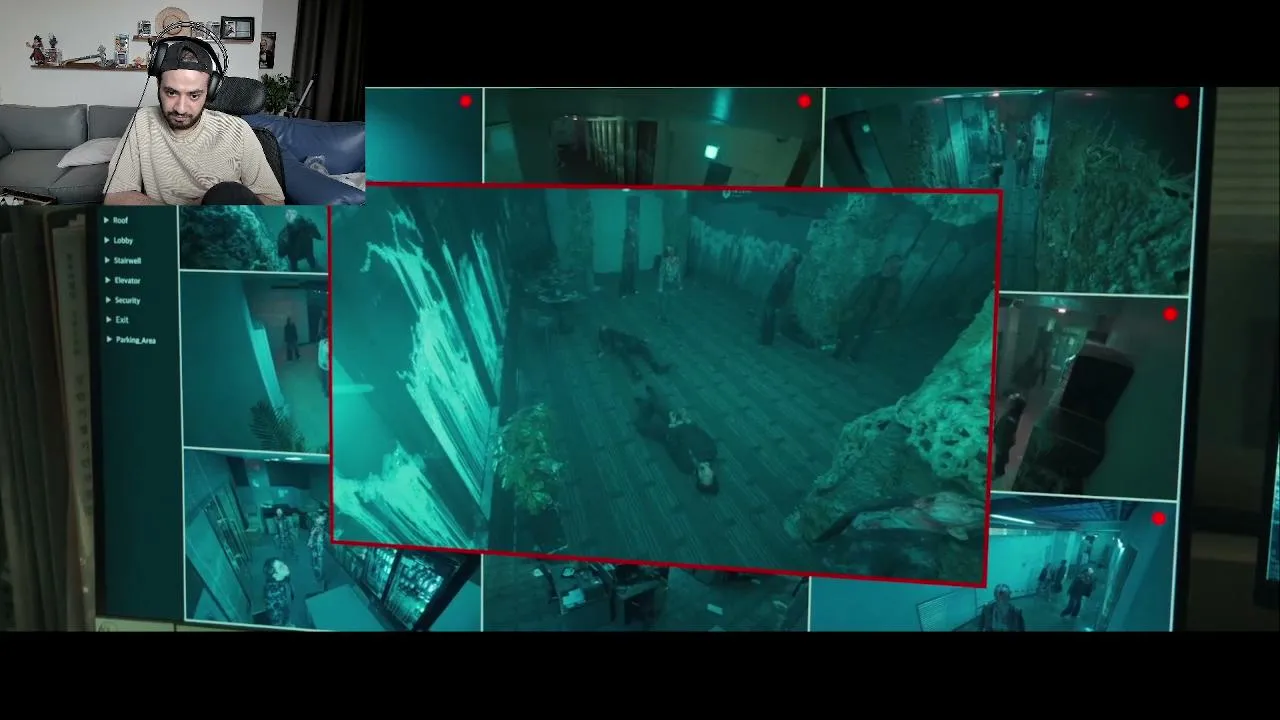This screenshot has width=1280, height=720.
Task: Select the 'Exit' label in the camera list
Action: [x=122, y=320]
